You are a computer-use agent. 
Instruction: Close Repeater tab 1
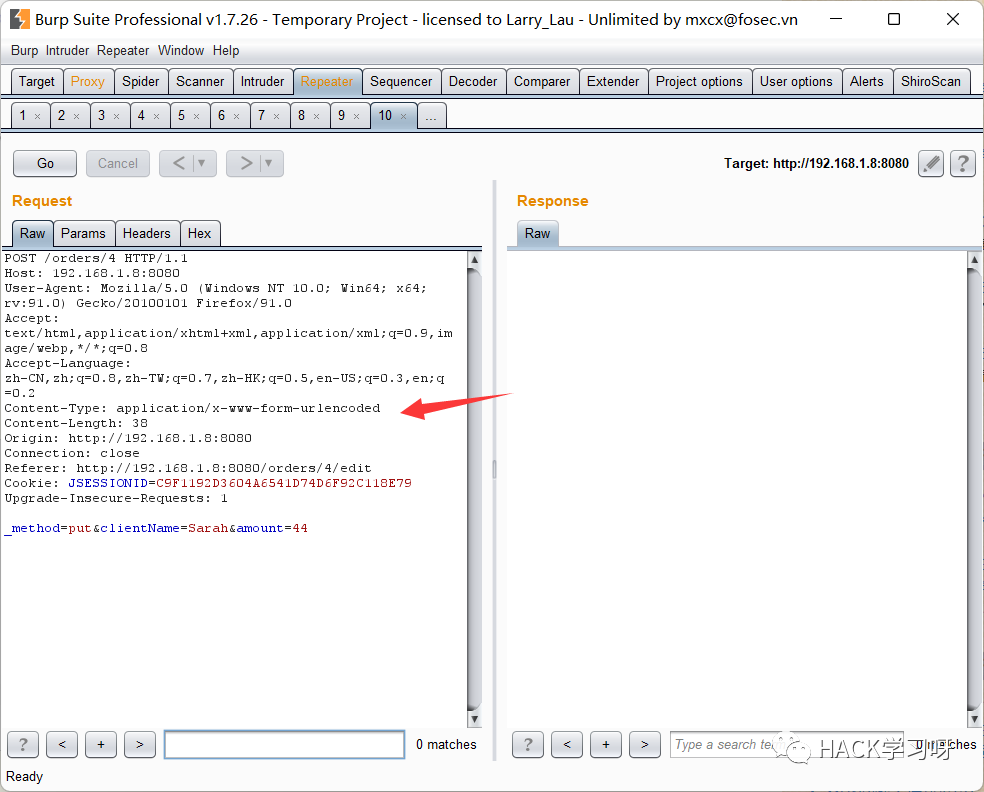tap(38, 116)
